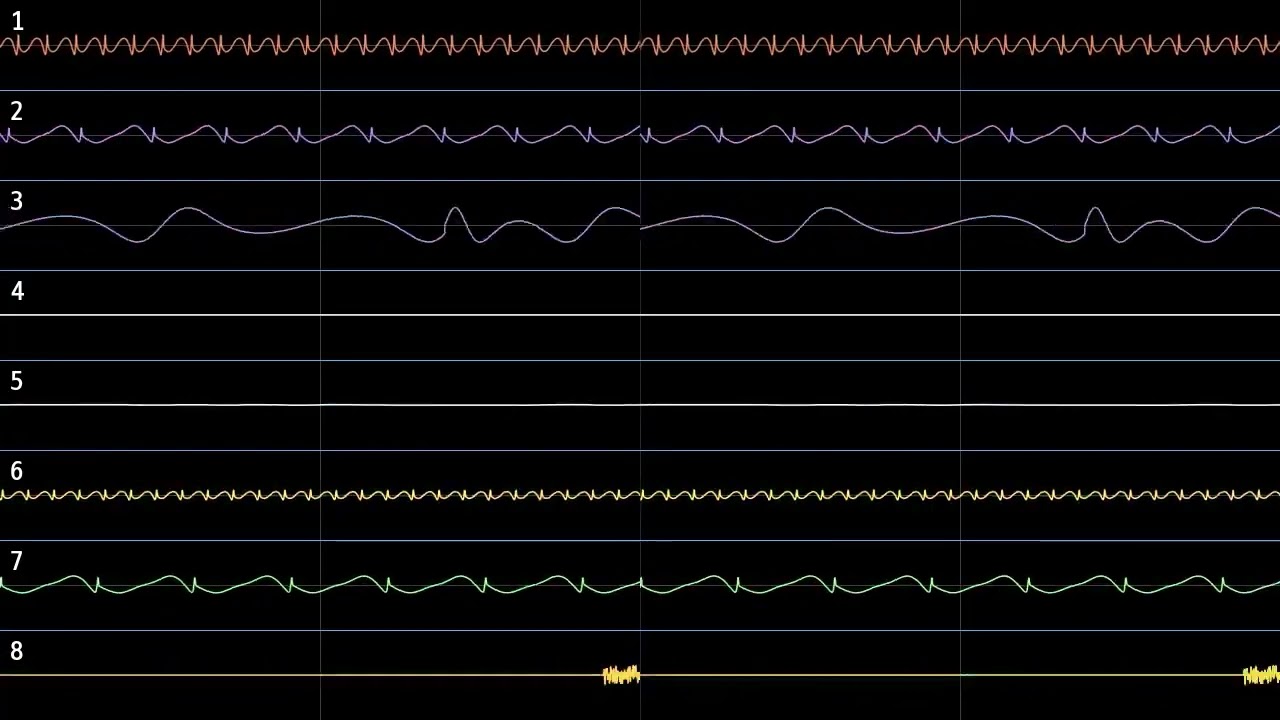Click the yellow waveform in channel 6

(640, 494)
